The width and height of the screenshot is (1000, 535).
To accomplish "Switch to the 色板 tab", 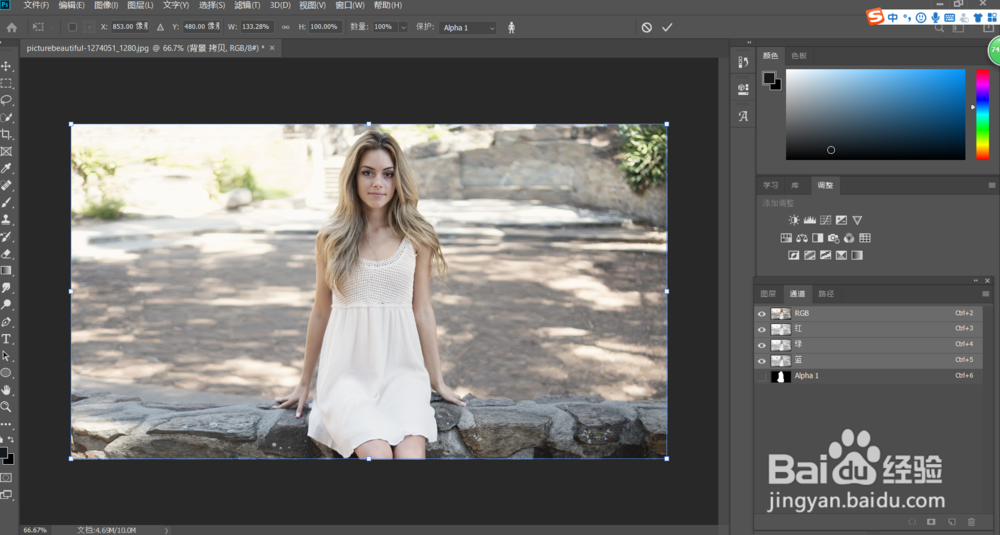I will (799, 55).
